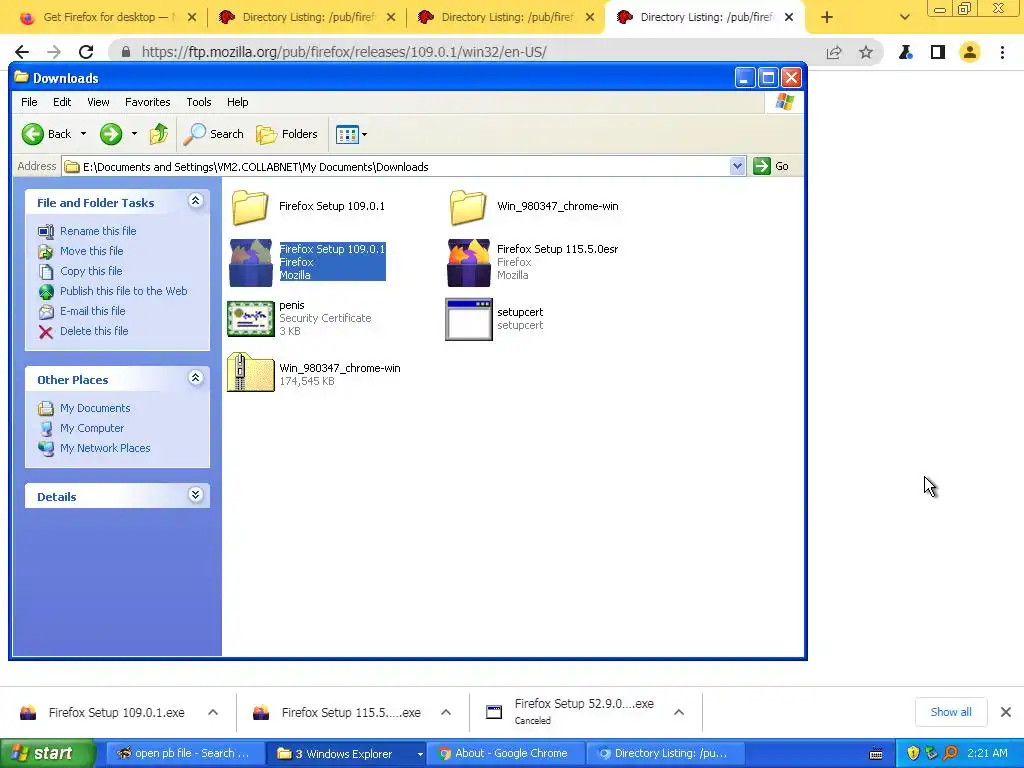Screen dimensions: 1024x768
Task: Toggle Chrome side panel icon
Action: pos(938,52)
